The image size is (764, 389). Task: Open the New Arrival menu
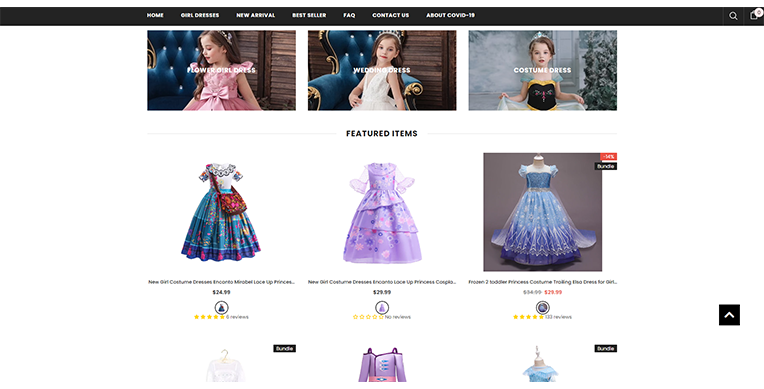pos(256,15)
